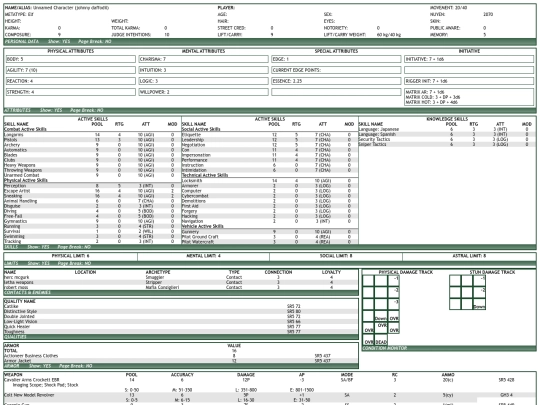Select the Quick Healer quality row
The height and width of the screenshot is (405, 540).
coord(181,326)
